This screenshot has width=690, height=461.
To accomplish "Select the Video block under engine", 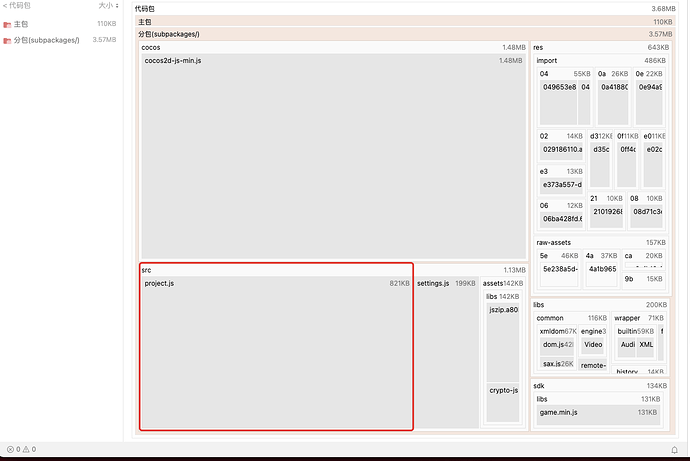I will [x=592, y=346].
